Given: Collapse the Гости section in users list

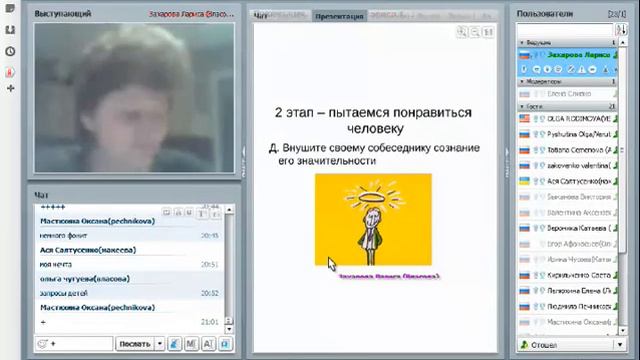Looking at the screenshot, I should (522, 106).
